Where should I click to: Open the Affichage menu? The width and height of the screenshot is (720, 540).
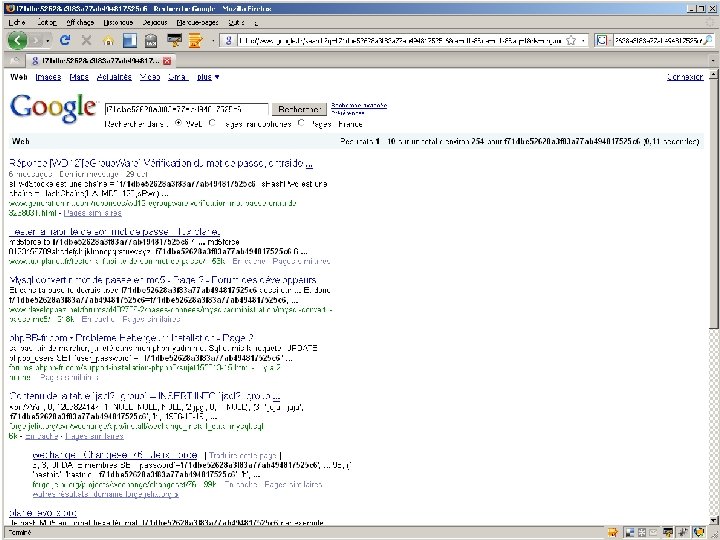(80, 22)
